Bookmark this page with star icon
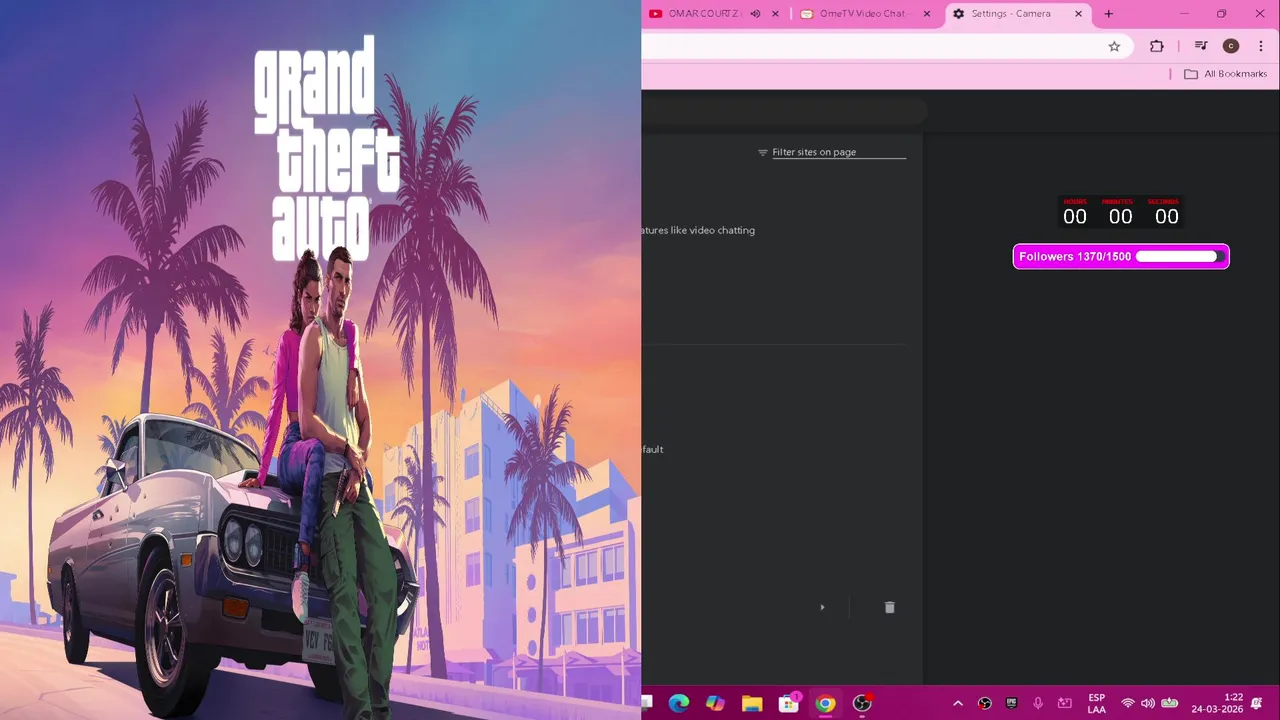 pyautogui.click(x=1114, y=46)
